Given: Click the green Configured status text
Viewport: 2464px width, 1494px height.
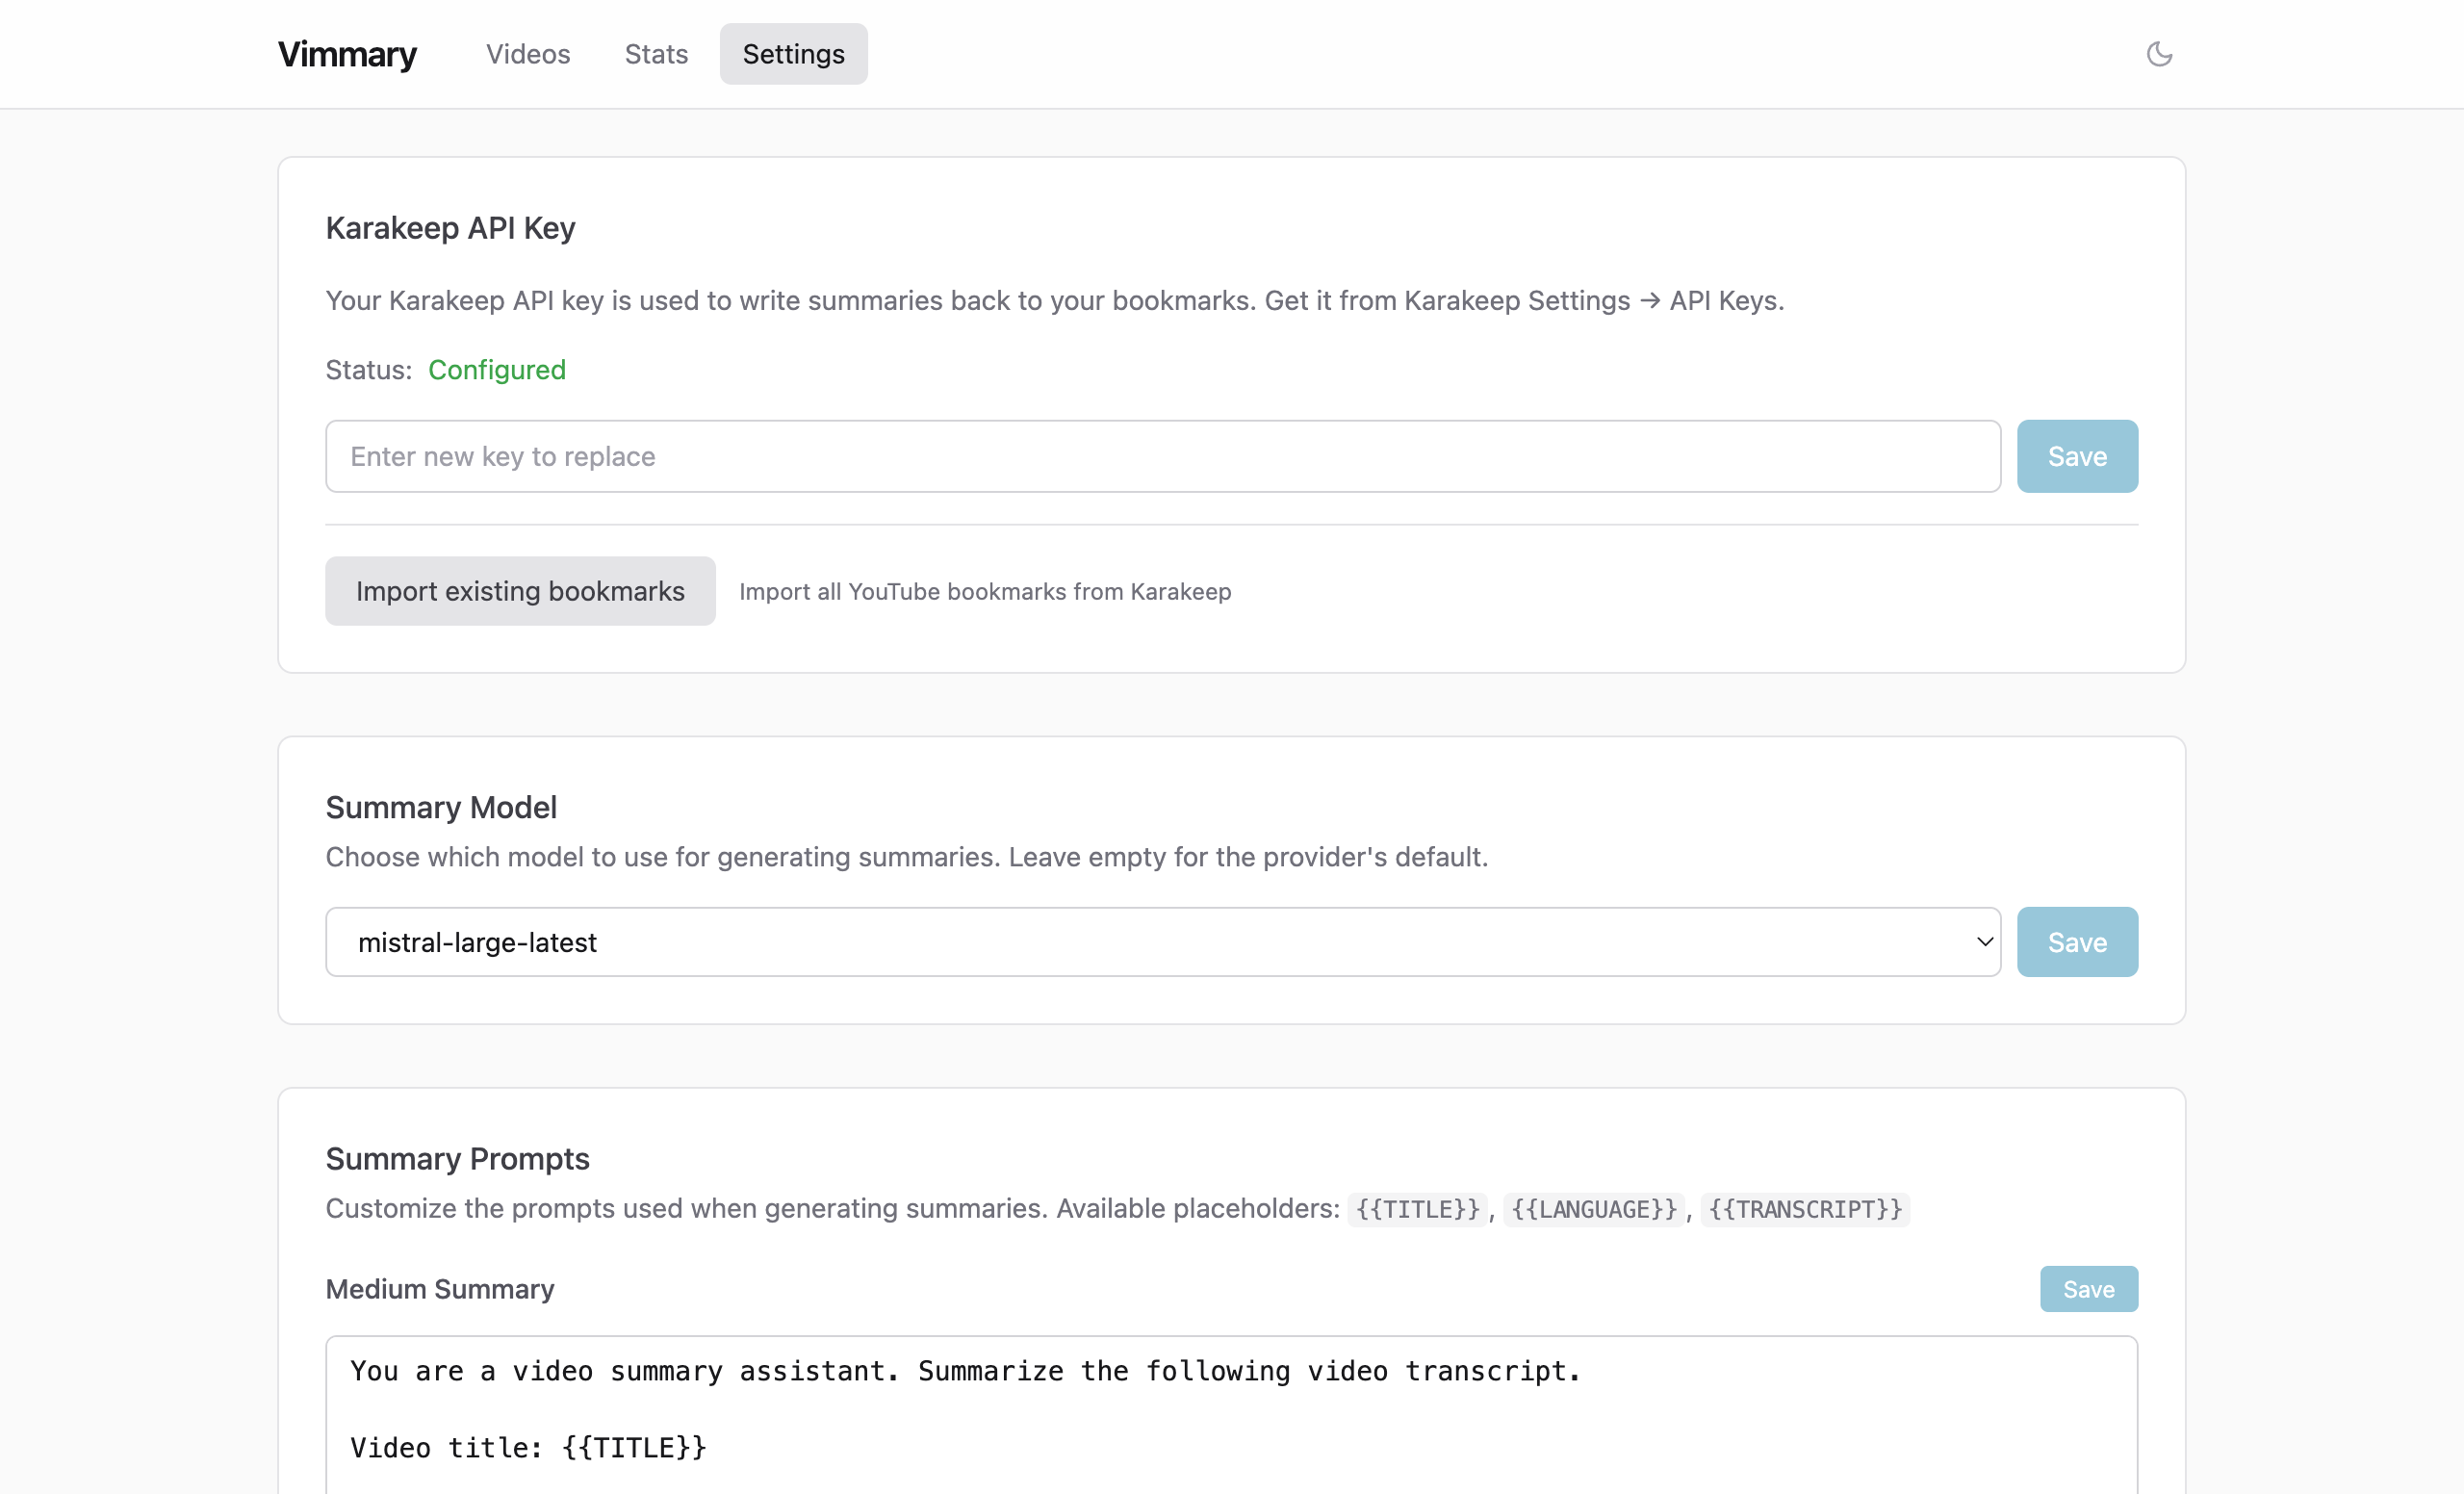Looking at the screenshot, I should [x=496, y=370].
